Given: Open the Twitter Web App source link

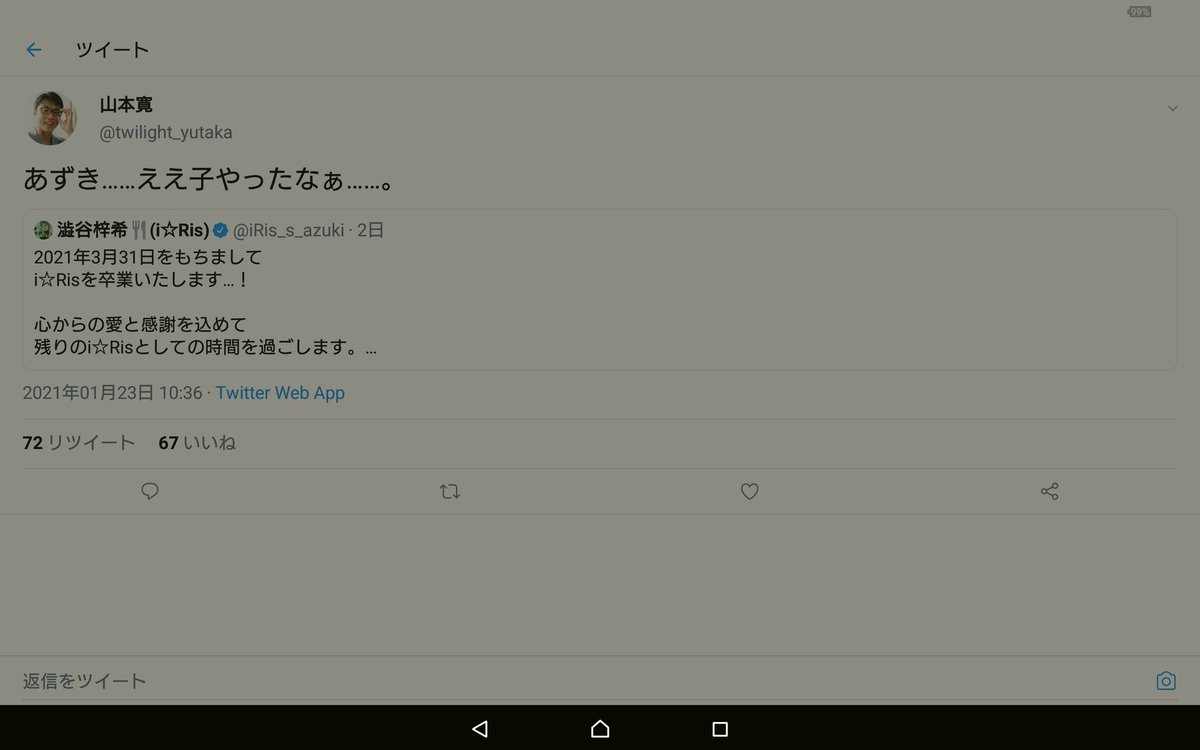Looking at the screenshot, I should (280, 393).
